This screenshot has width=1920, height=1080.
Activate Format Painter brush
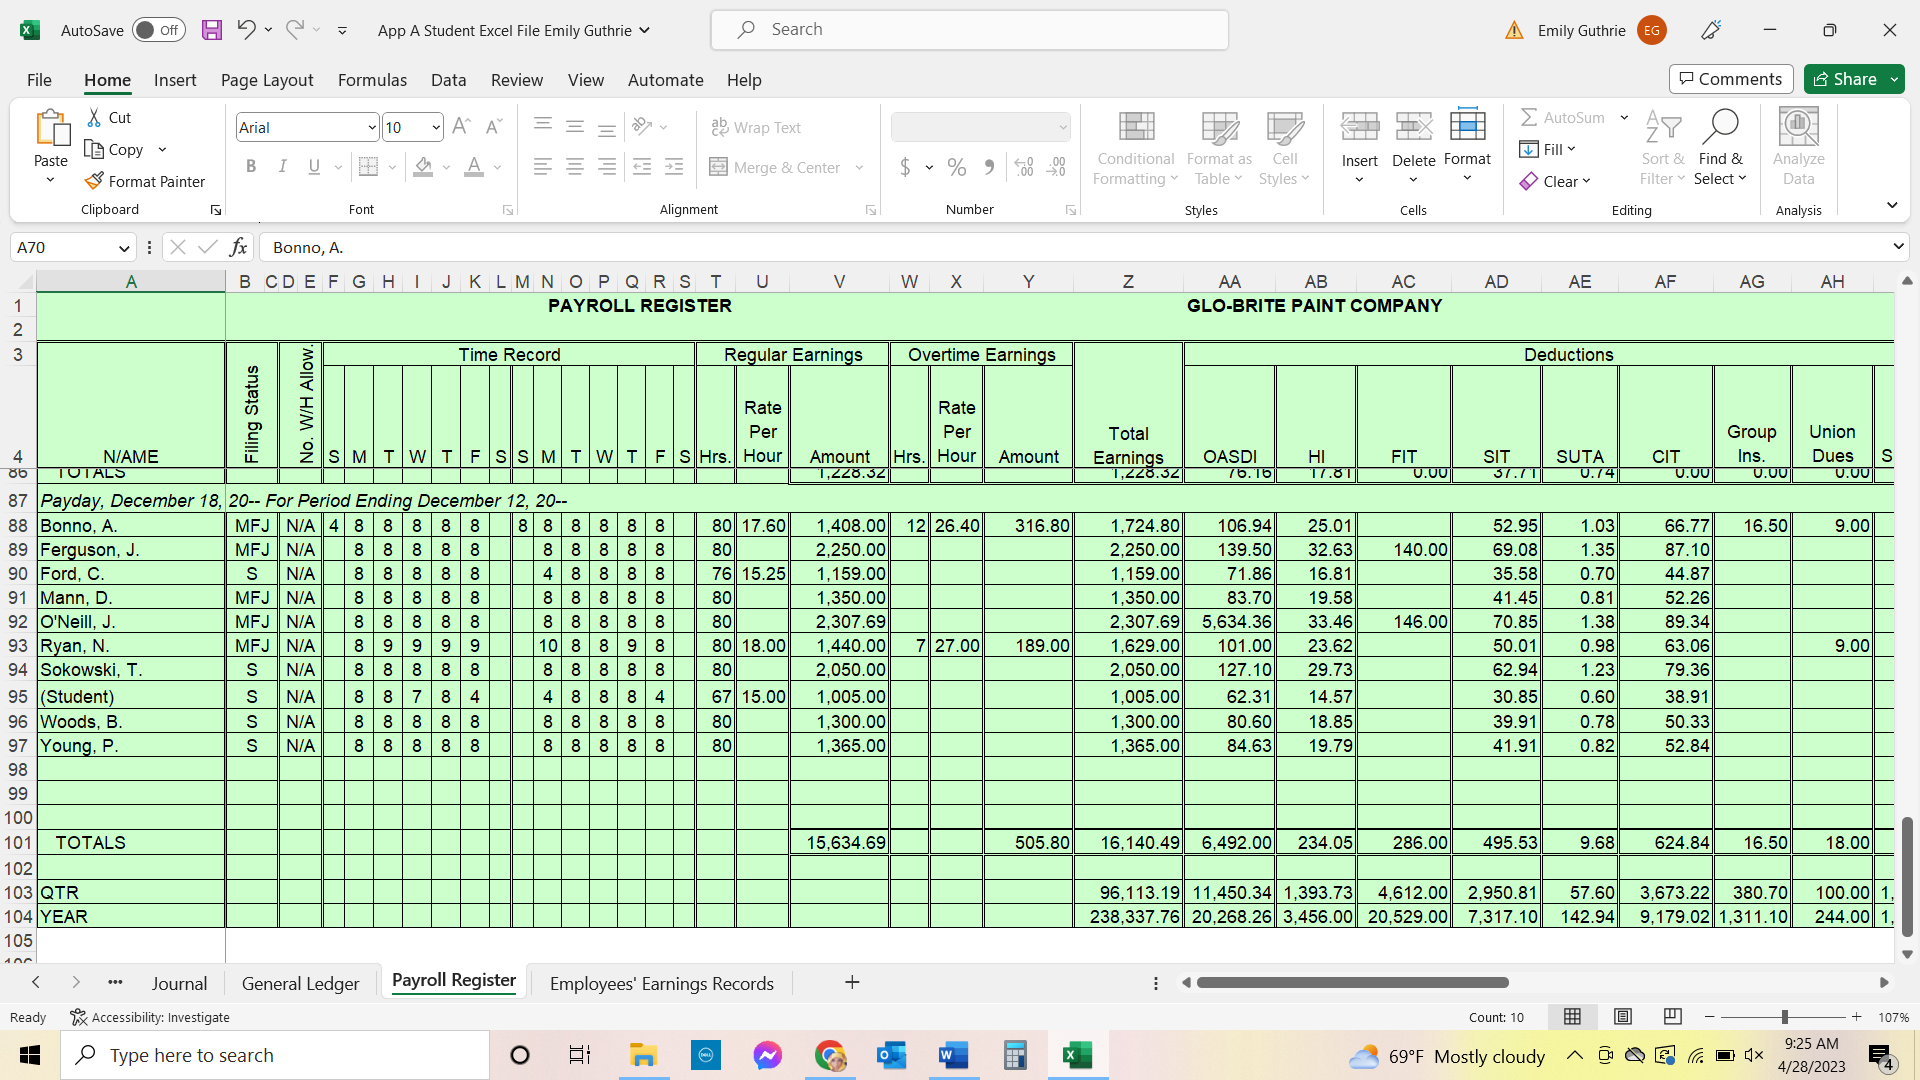coord(146,181)
